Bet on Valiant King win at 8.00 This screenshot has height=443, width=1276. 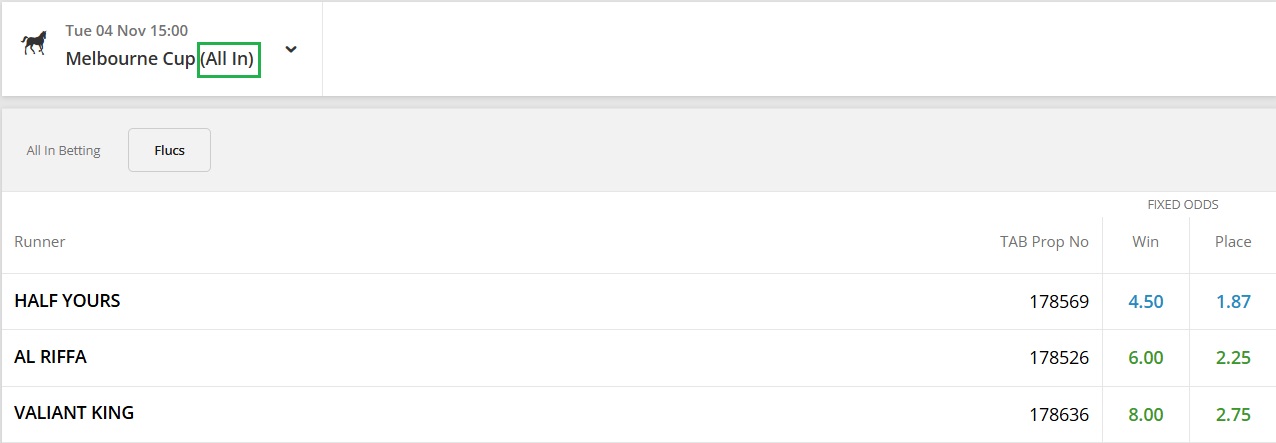[x=1146, y=414]
